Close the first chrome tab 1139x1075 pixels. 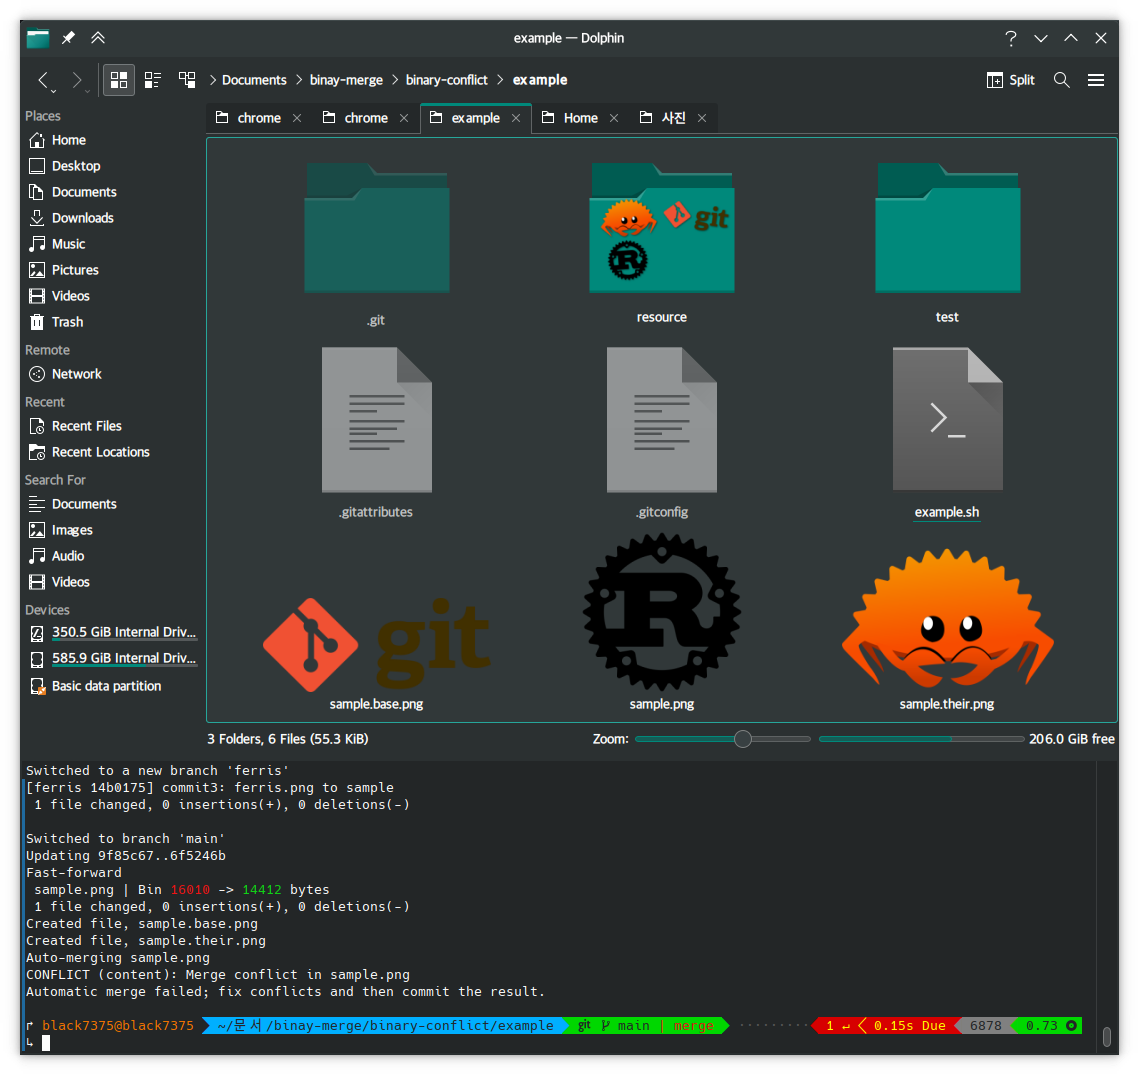point(297,118)
